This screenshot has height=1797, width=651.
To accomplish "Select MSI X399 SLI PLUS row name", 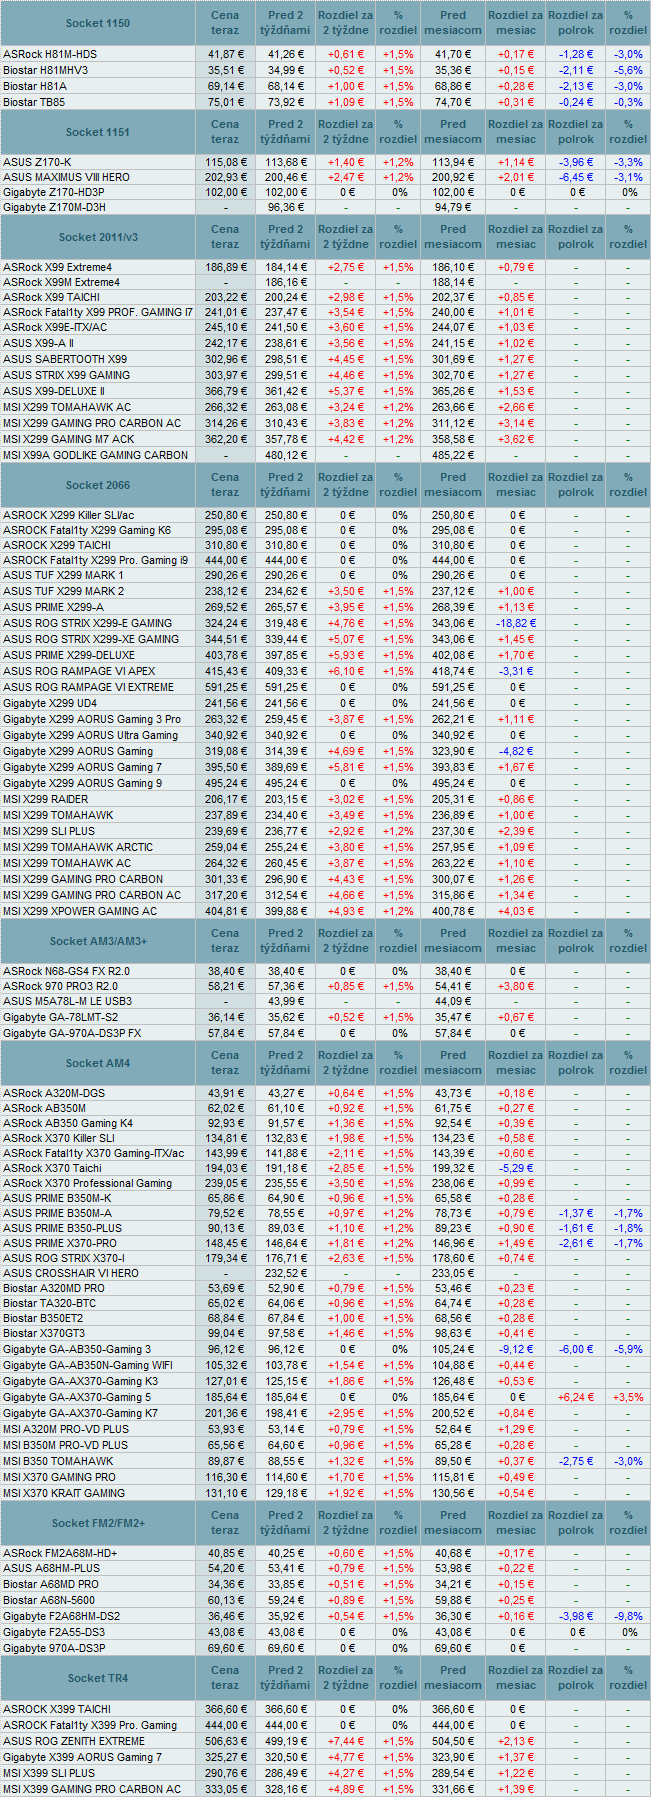I will (x=49, y=1774).
